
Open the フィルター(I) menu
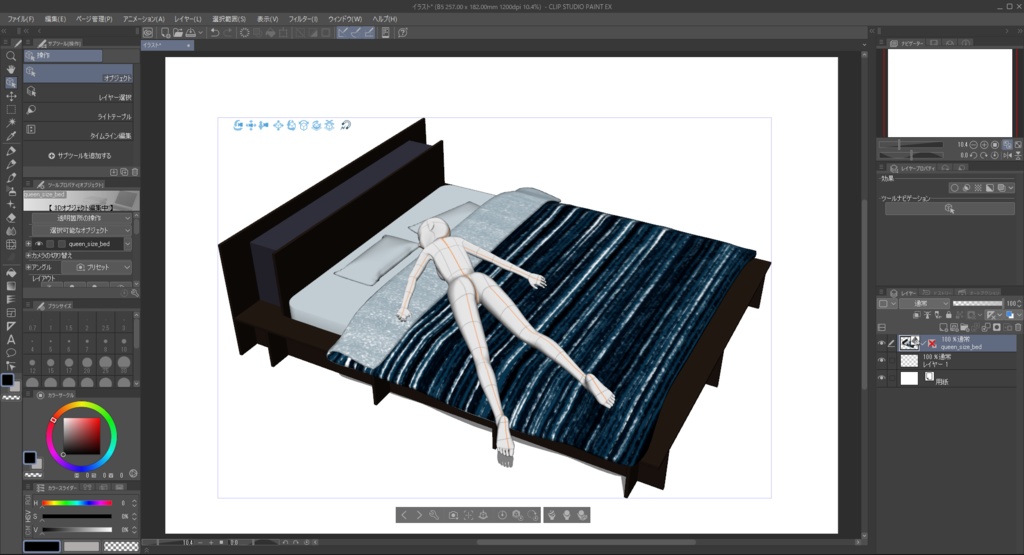click(303, 19)
